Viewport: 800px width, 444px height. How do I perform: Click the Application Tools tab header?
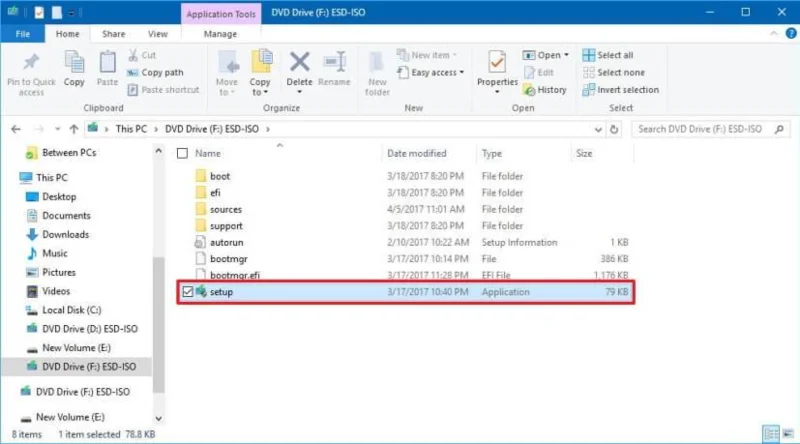point(221,14)
